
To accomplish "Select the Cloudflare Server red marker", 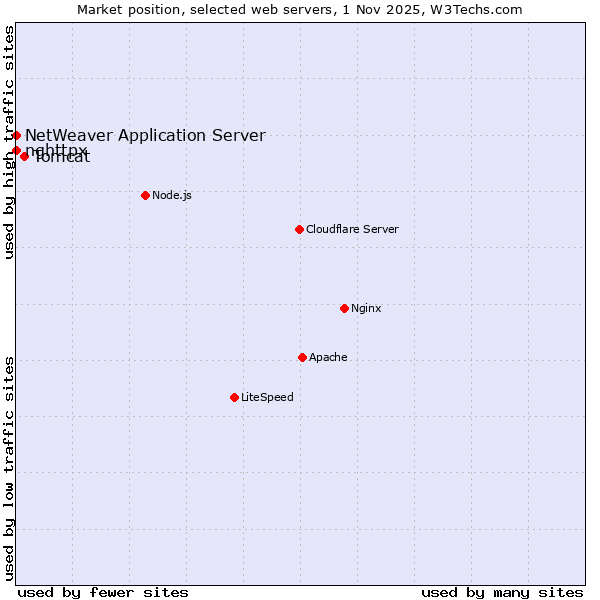I will click(x=299, y=229).
